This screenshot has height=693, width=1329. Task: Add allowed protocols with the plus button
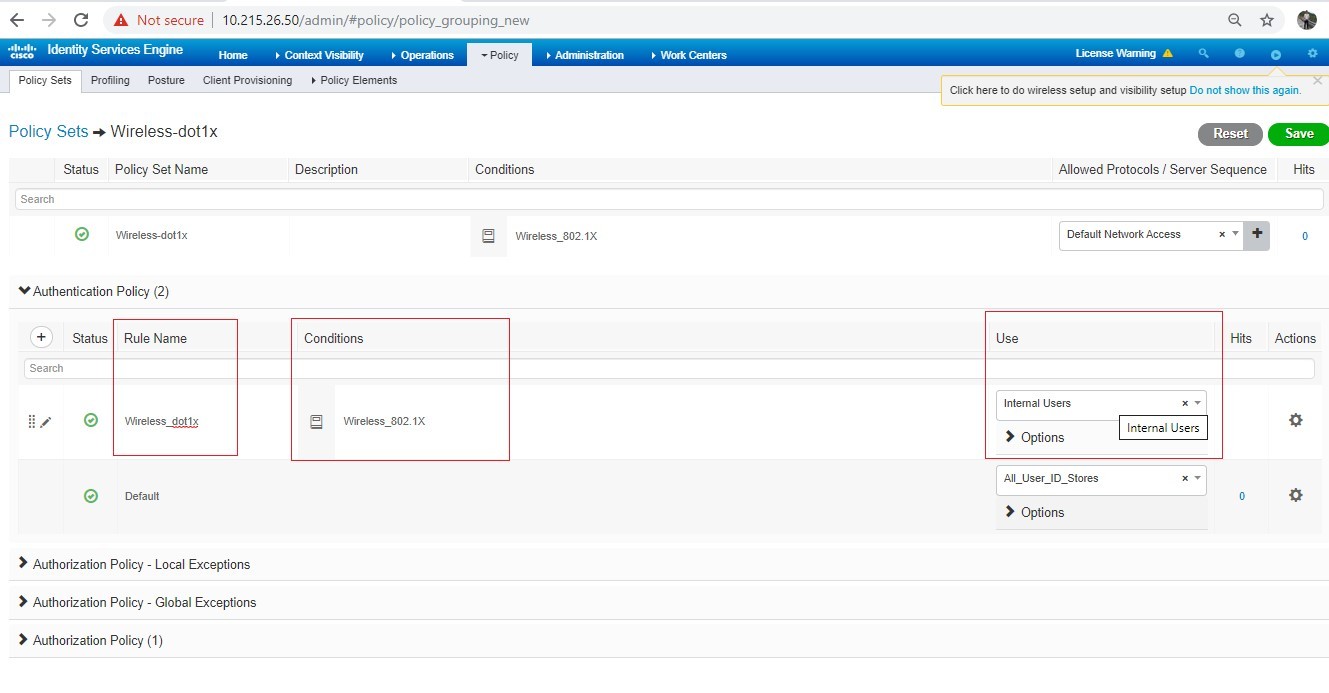(x=1257, y=235)
